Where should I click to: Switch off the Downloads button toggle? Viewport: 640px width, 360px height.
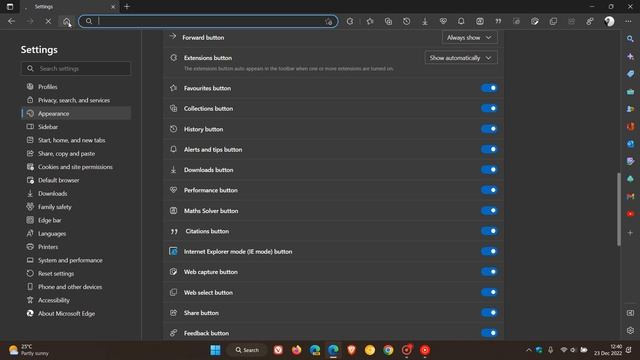[x=489, y=169]
